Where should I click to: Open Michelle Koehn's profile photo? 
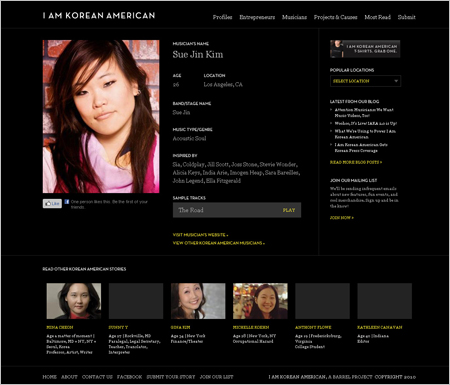click(x=260, y=301)
